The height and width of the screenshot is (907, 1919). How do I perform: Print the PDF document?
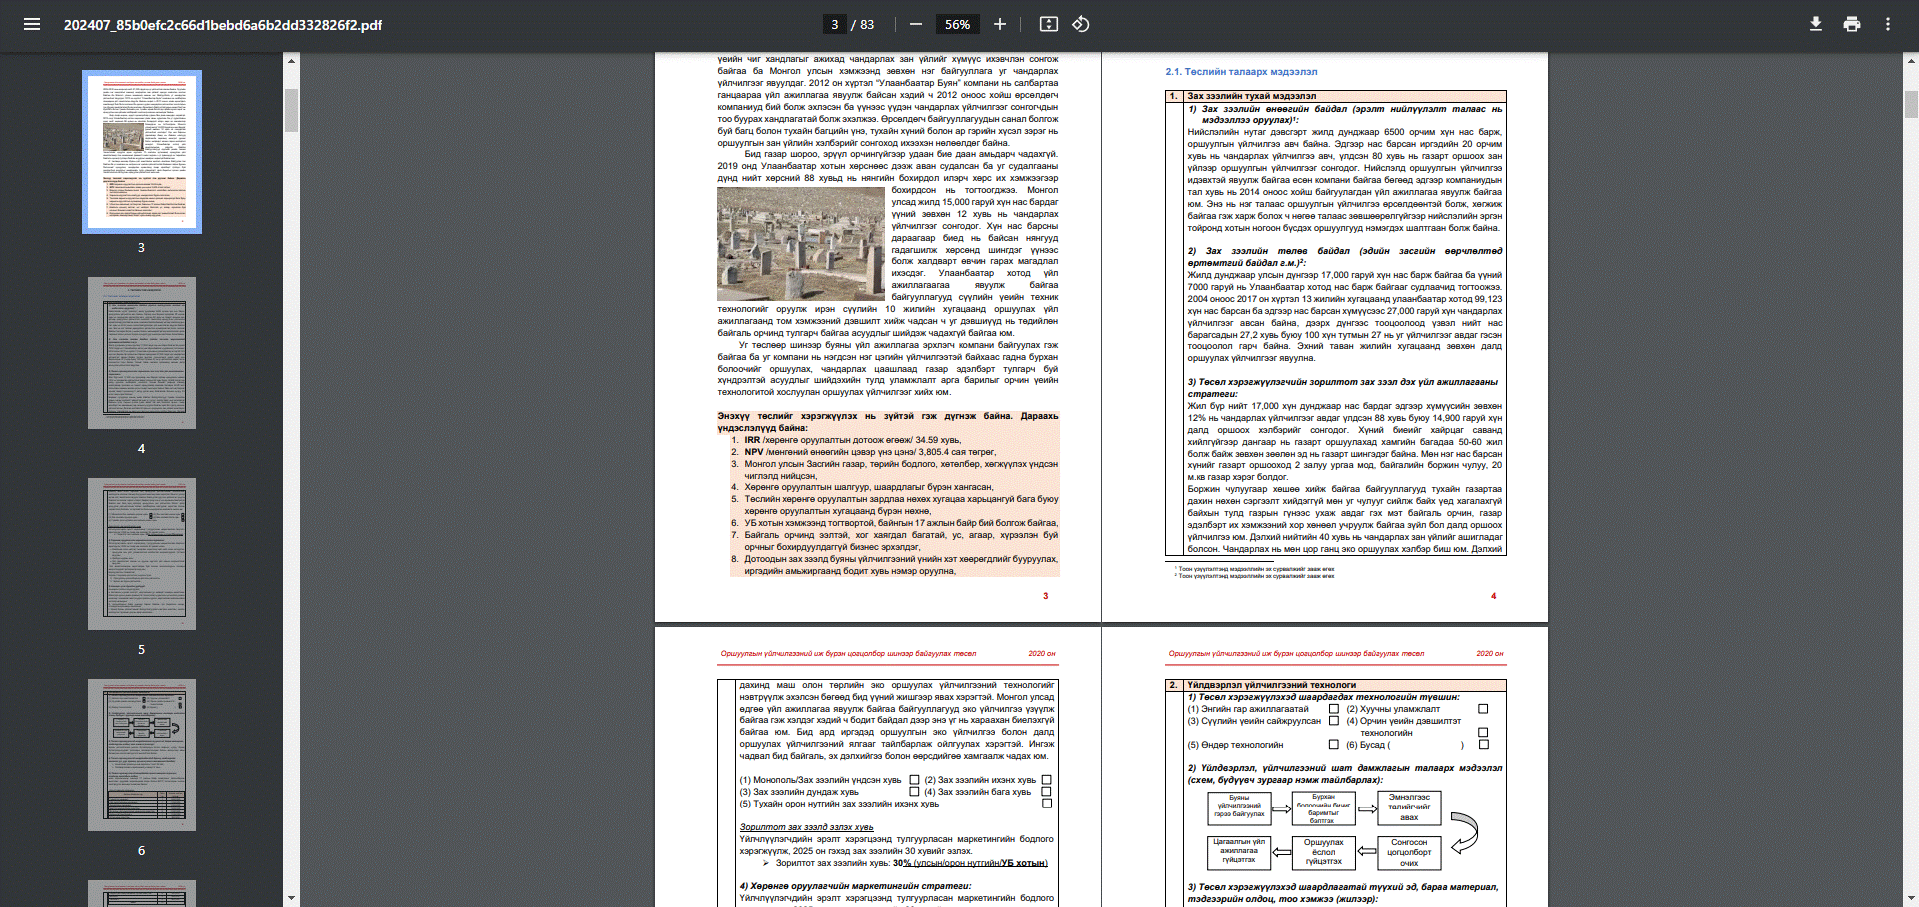click(x=1852, y=24)
